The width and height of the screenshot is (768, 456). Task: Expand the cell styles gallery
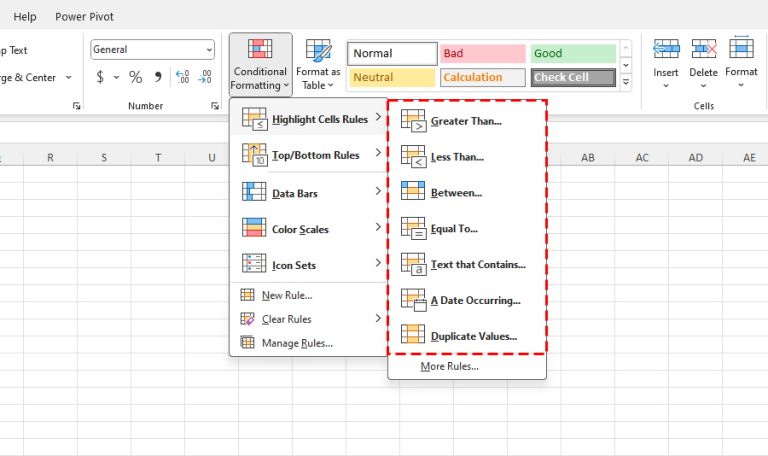tap(626, 84)
